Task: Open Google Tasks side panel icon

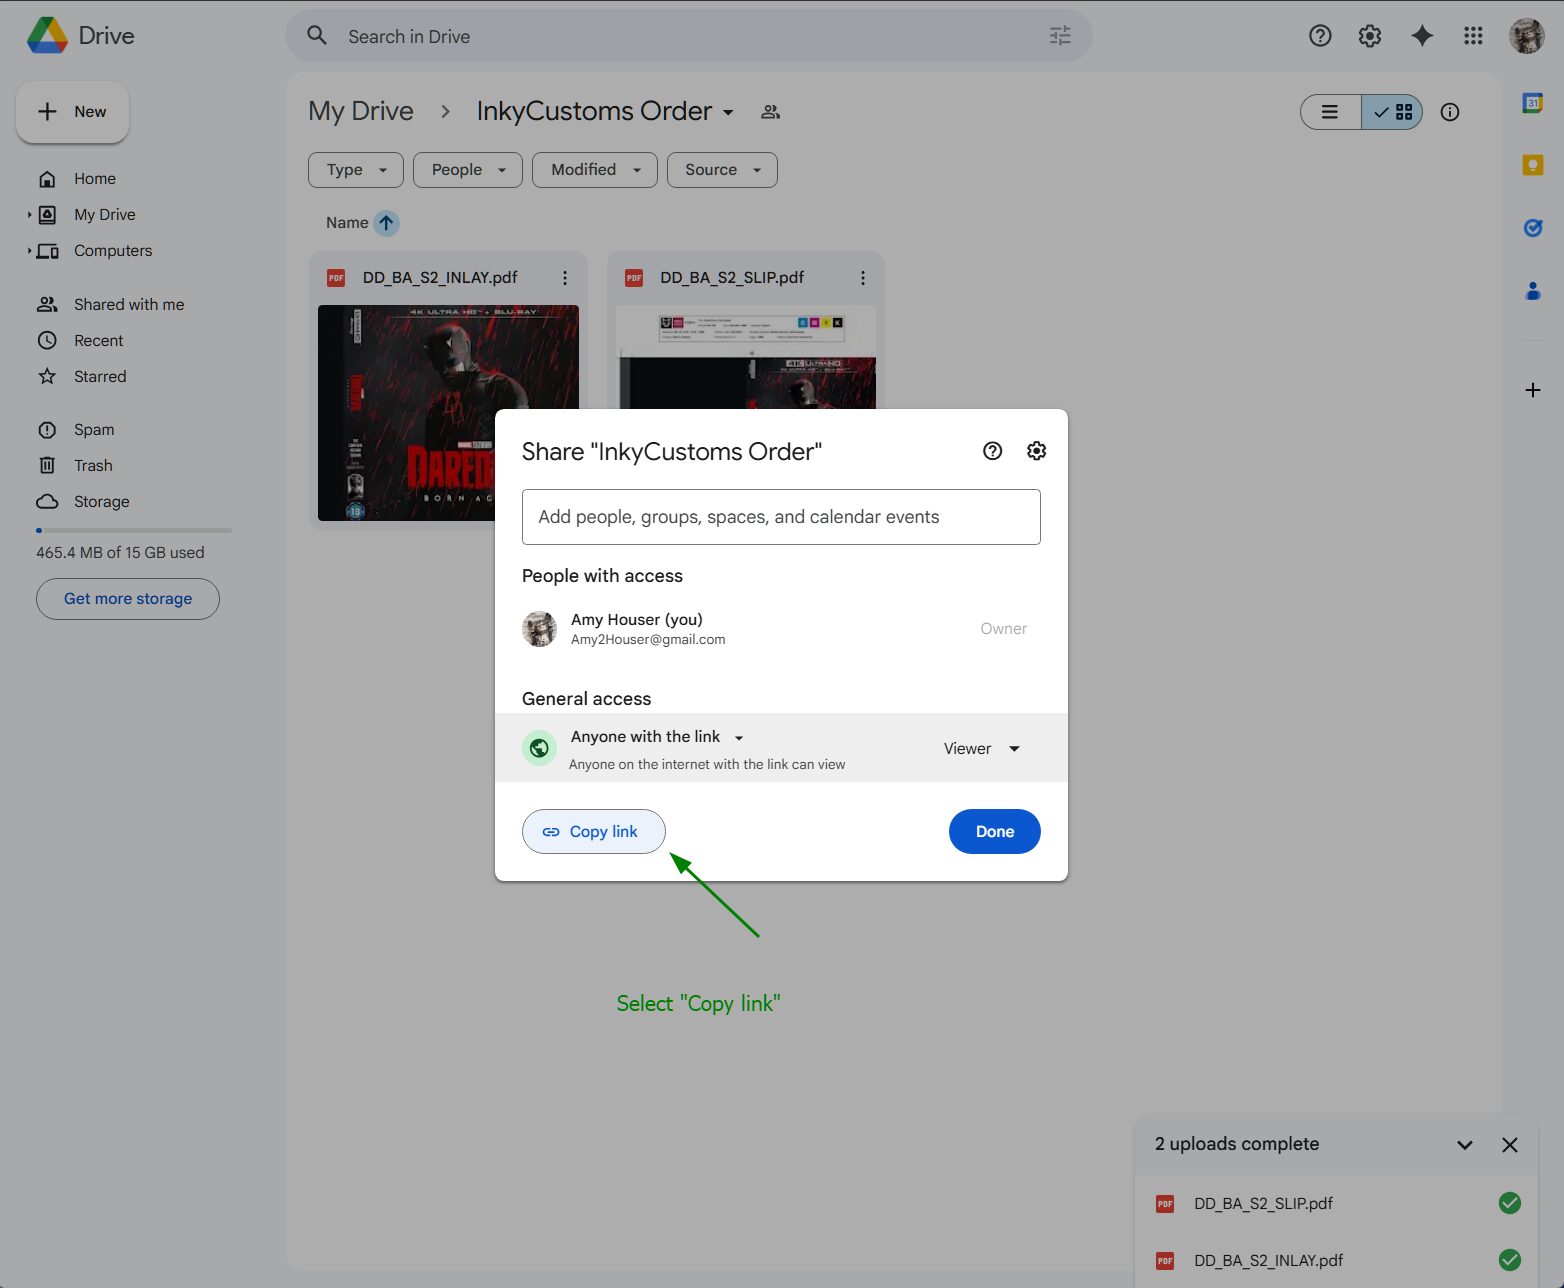Action: (x=1532, y=228)
